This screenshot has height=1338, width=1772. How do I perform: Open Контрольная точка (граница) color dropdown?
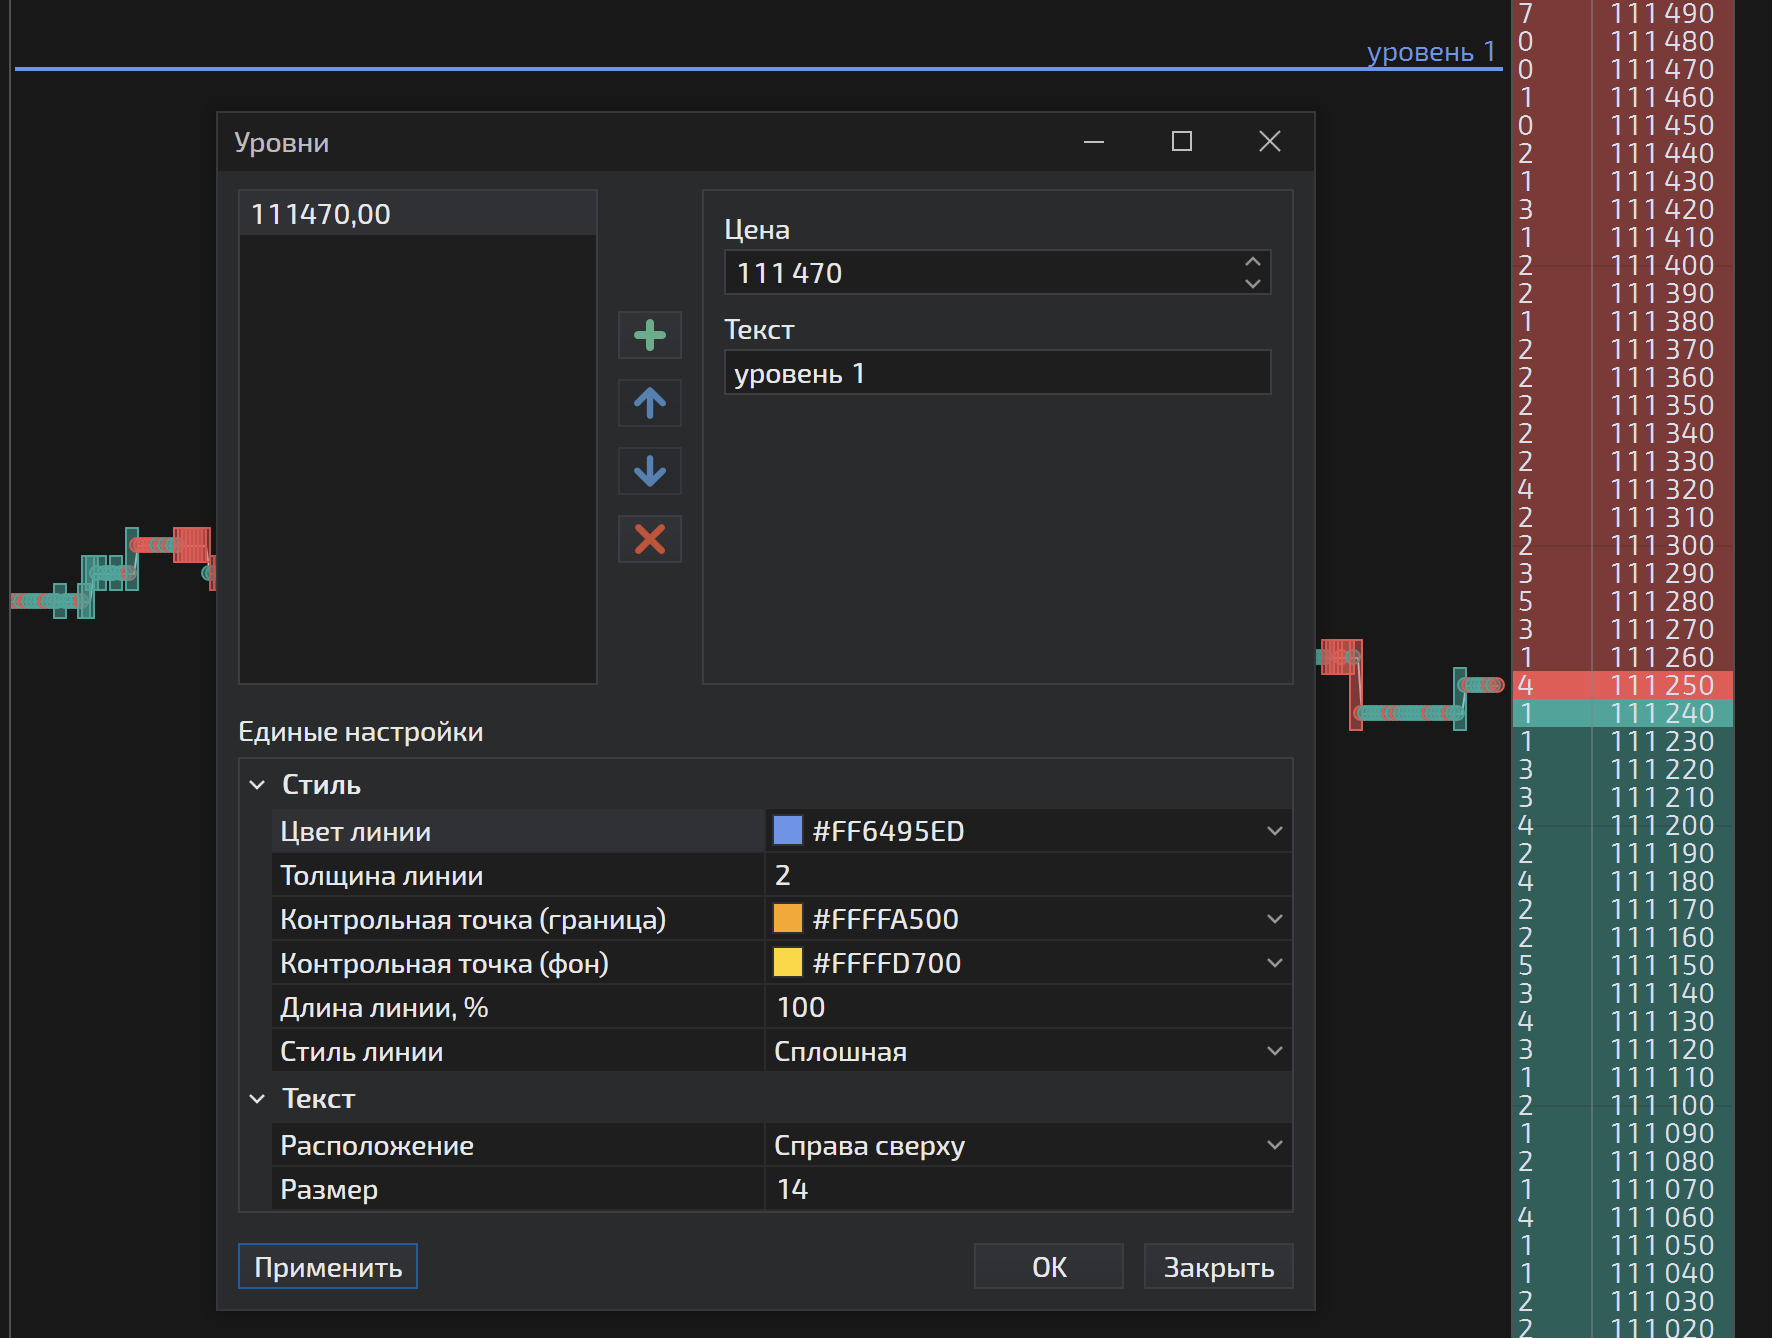pos(1274,919)
